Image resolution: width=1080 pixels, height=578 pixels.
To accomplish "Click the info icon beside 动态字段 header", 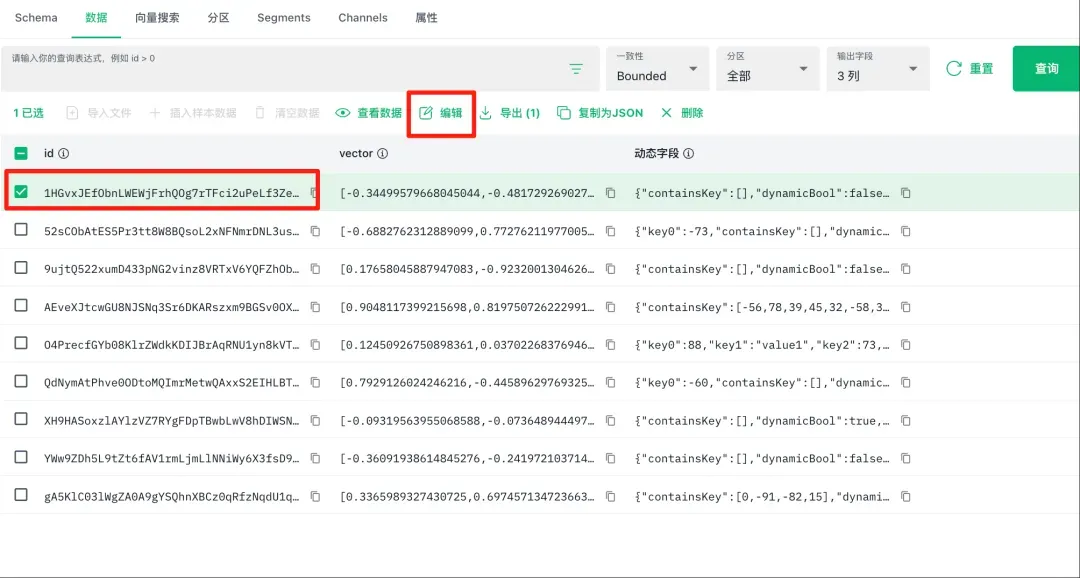I will point(688,154).
